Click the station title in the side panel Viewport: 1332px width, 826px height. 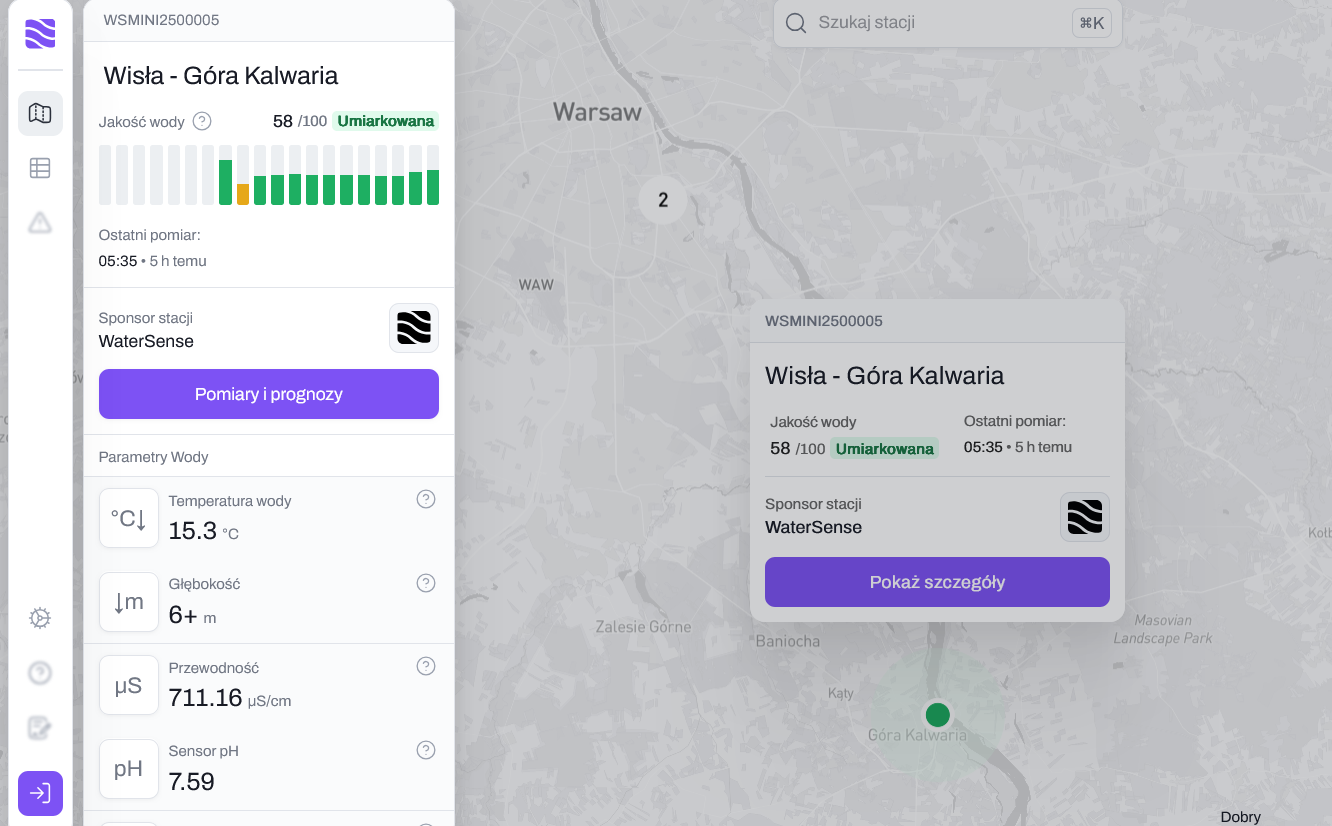click(x=221, y=76)
